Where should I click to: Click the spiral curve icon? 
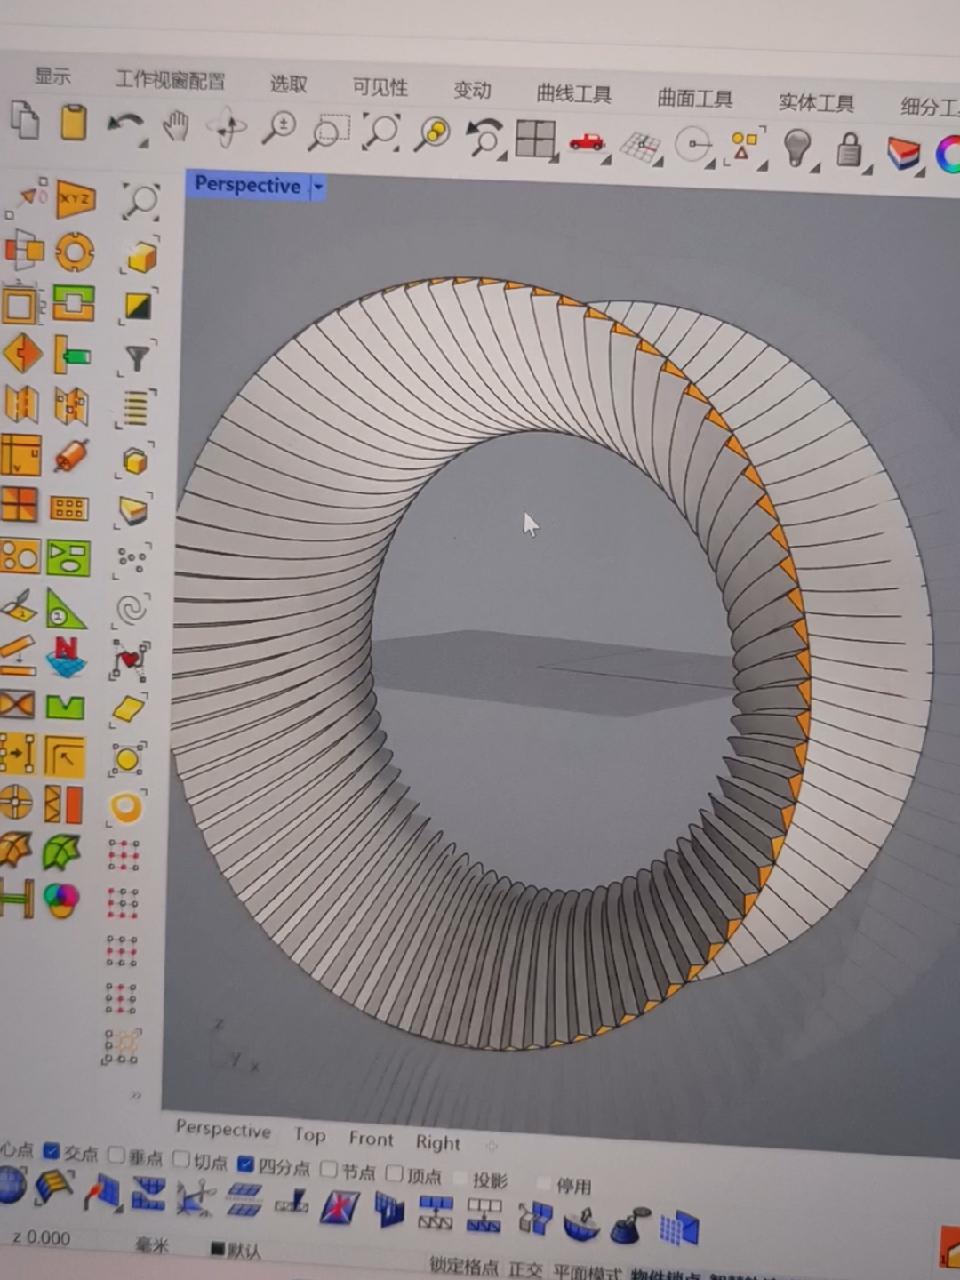(x=132, y=608)
